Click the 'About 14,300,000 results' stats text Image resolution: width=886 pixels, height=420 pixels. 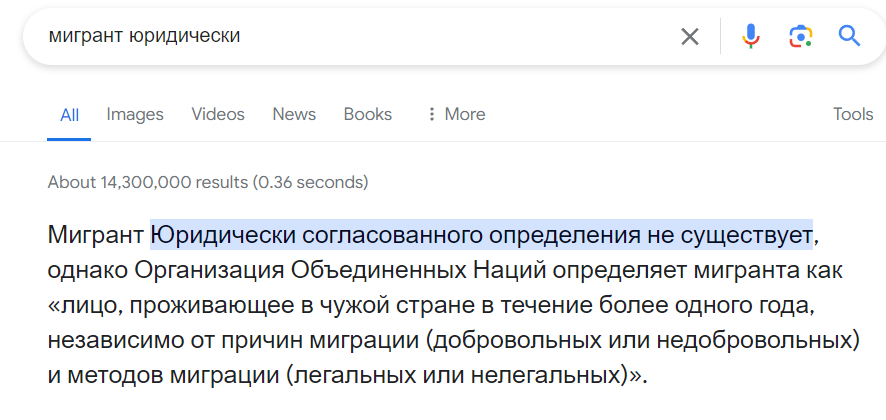208,183
